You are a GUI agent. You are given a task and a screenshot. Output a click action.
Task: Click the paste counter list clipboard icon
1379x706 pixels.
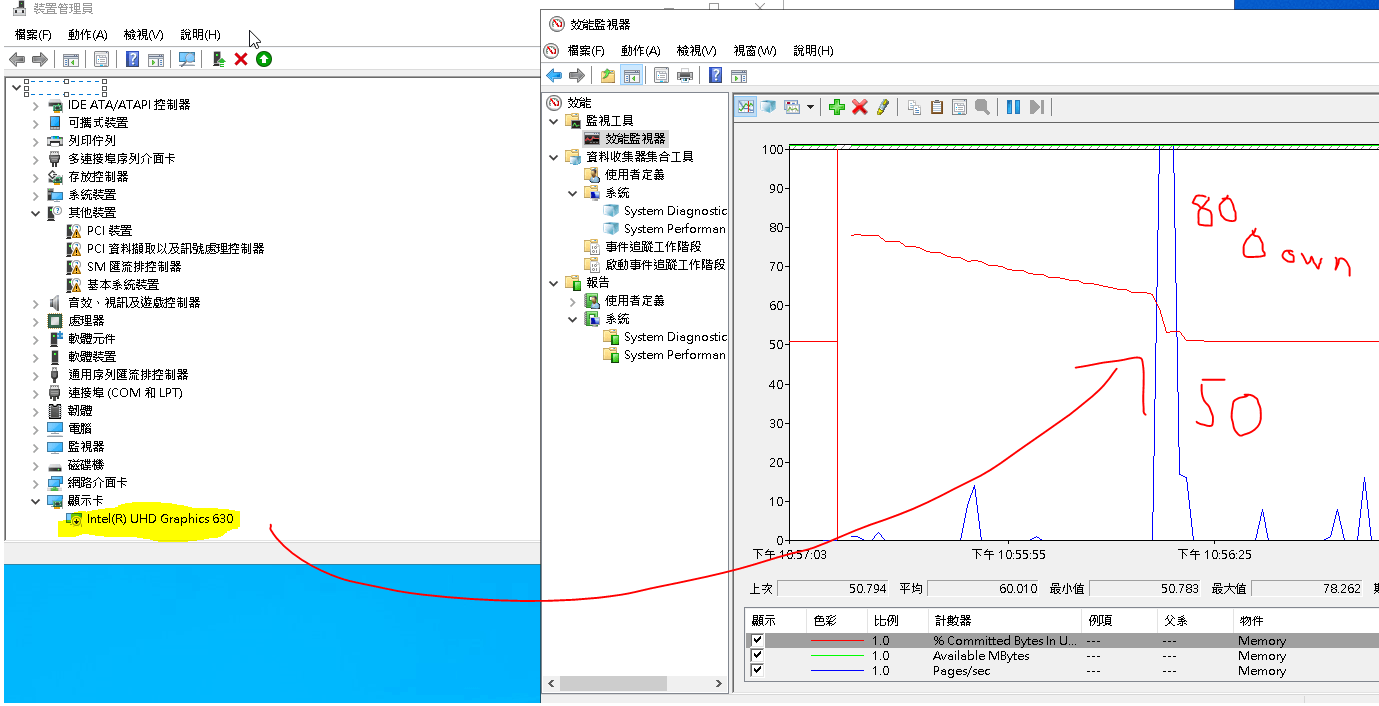pyautogui.click(x=937, y=107)
